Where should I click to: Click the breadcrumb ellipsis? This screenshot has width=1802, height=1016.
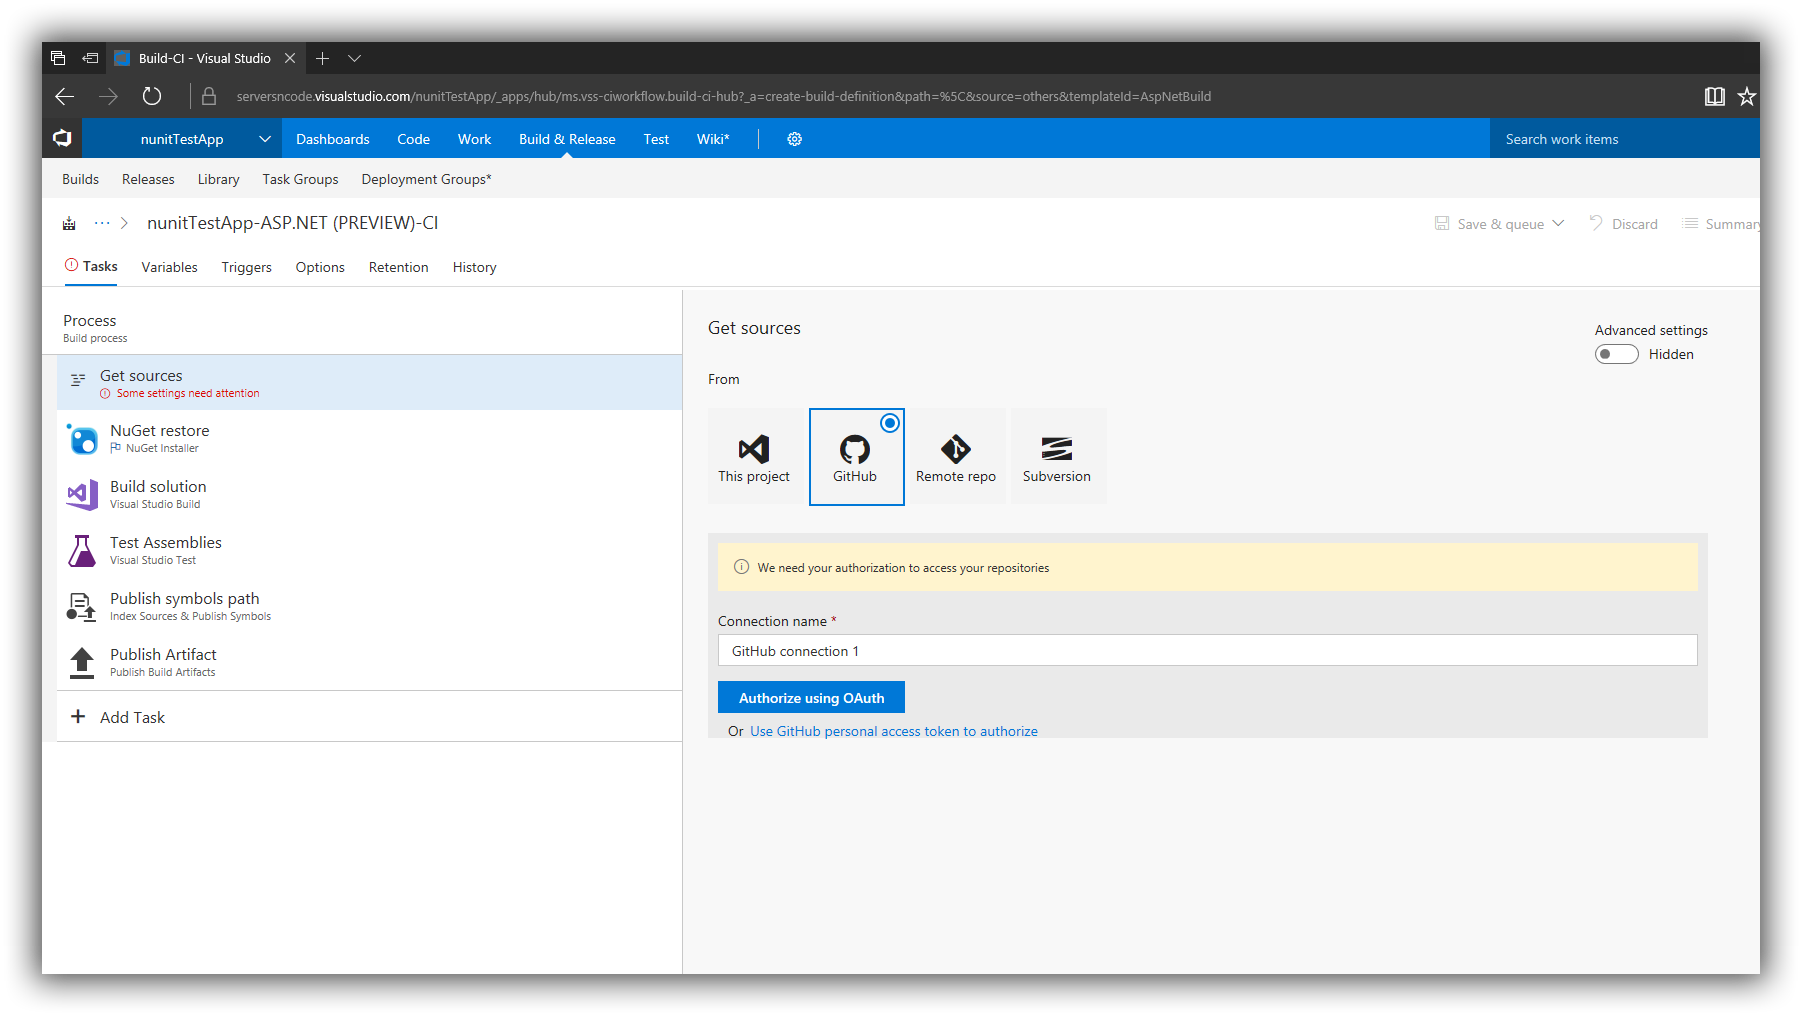click(102, 222)
